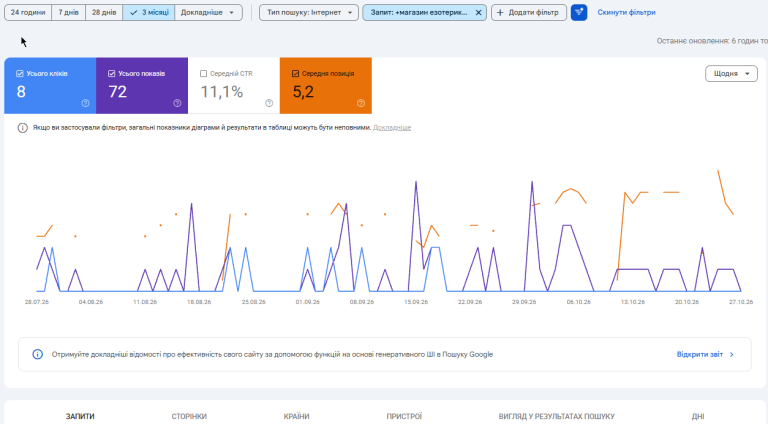768x424 pixels.
Task: Edit the Запит: +магазин езотерик filter chip
Action: 419,12
